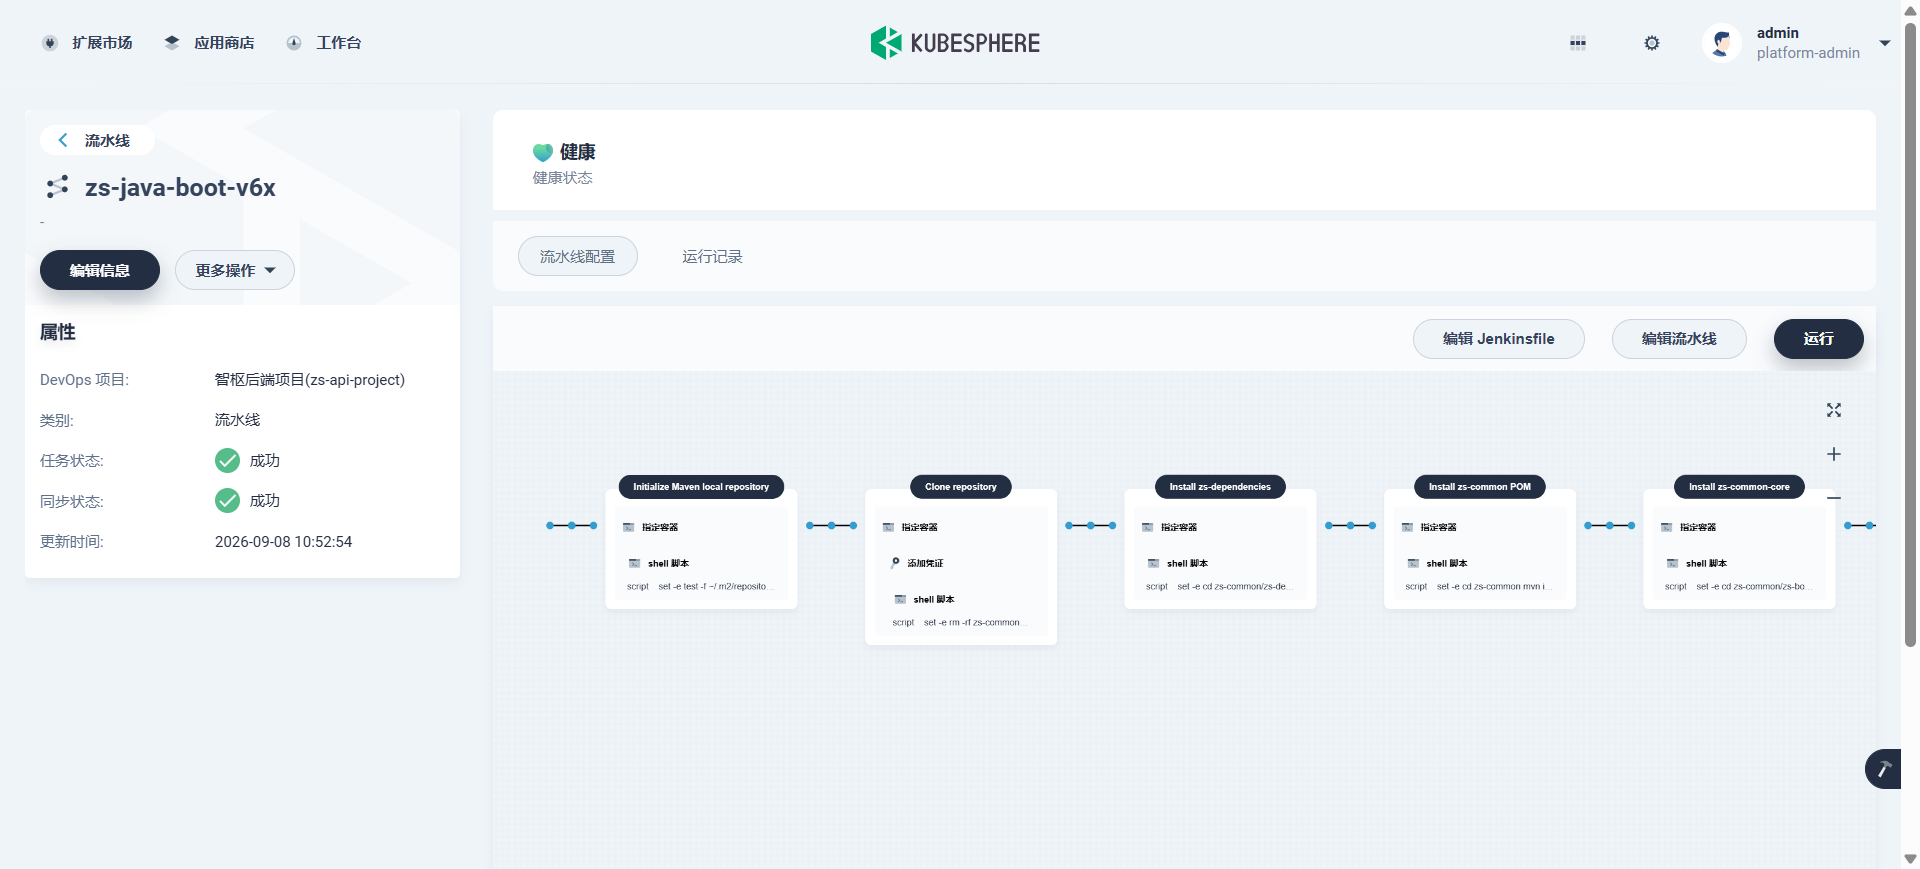Click 指定容器 icon in Initialize Maven stage
Screen dimensions: 1920x869
tap(629, 527)
